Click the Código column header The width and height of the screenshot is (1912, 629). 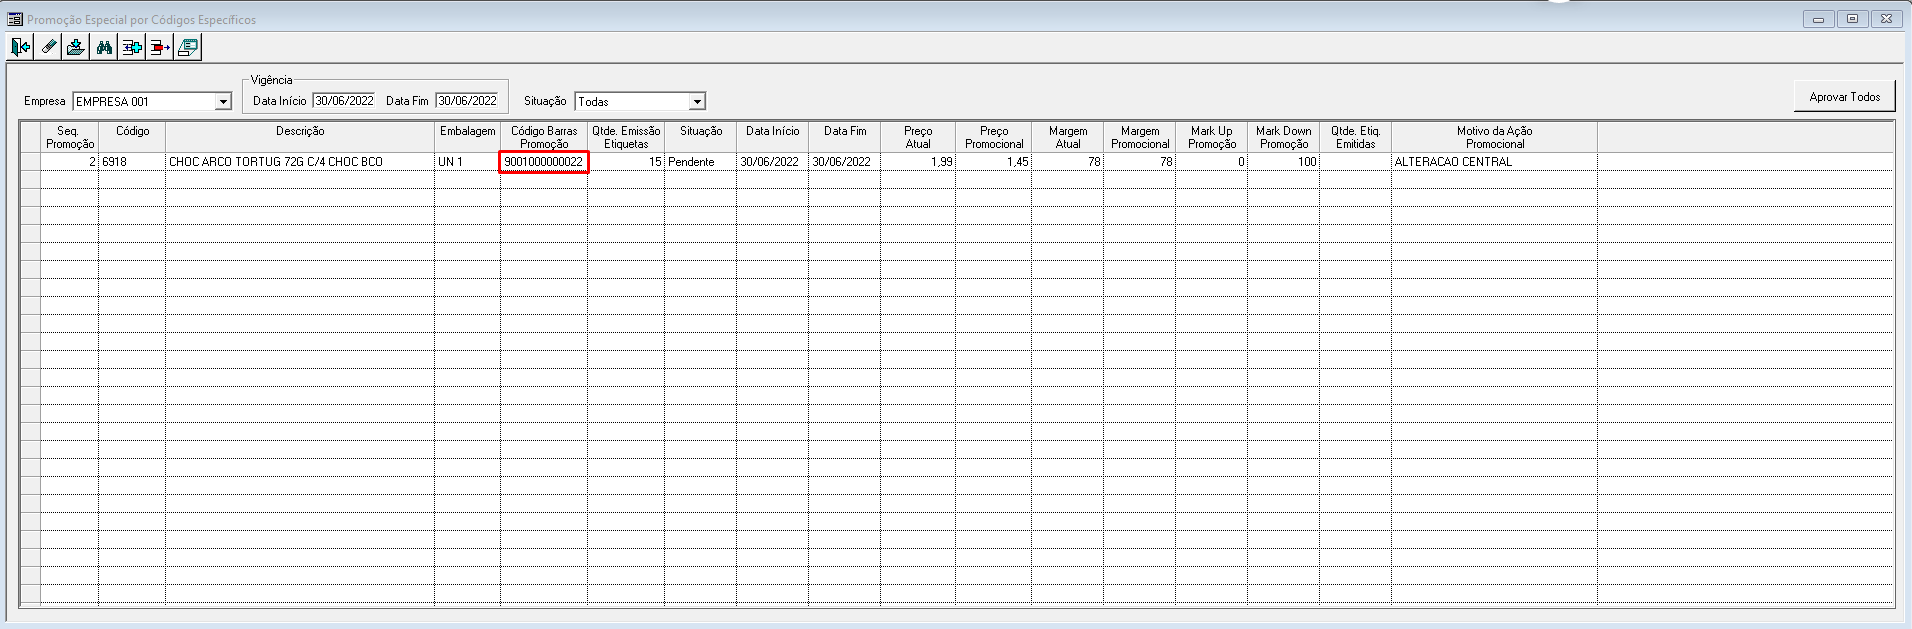click(x=132, y=137)
